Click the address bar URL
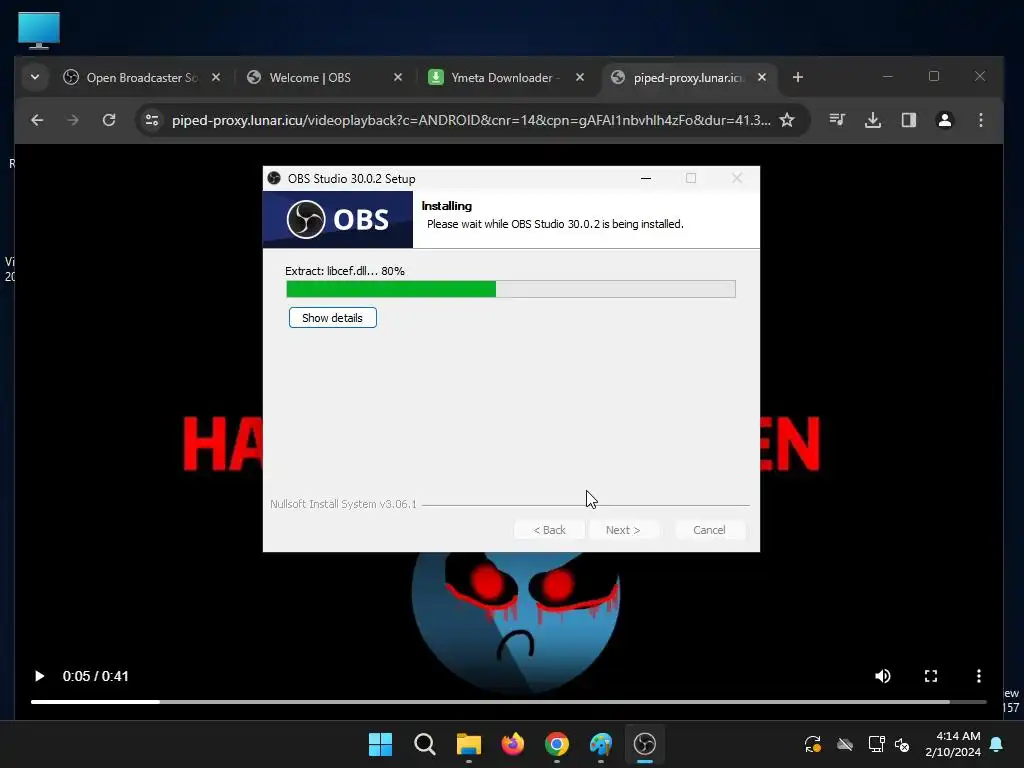The image size is (1024, 768). click(x=470, y=120)
